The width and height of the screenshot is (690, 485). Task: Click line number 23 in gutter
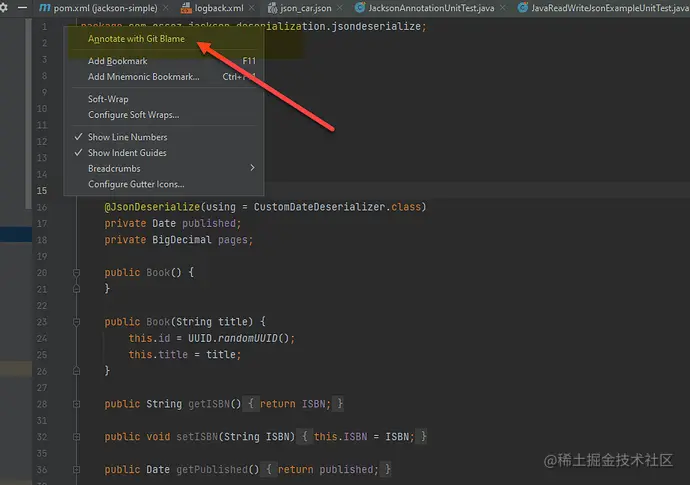pyautogui.click(x=42, y=322)
